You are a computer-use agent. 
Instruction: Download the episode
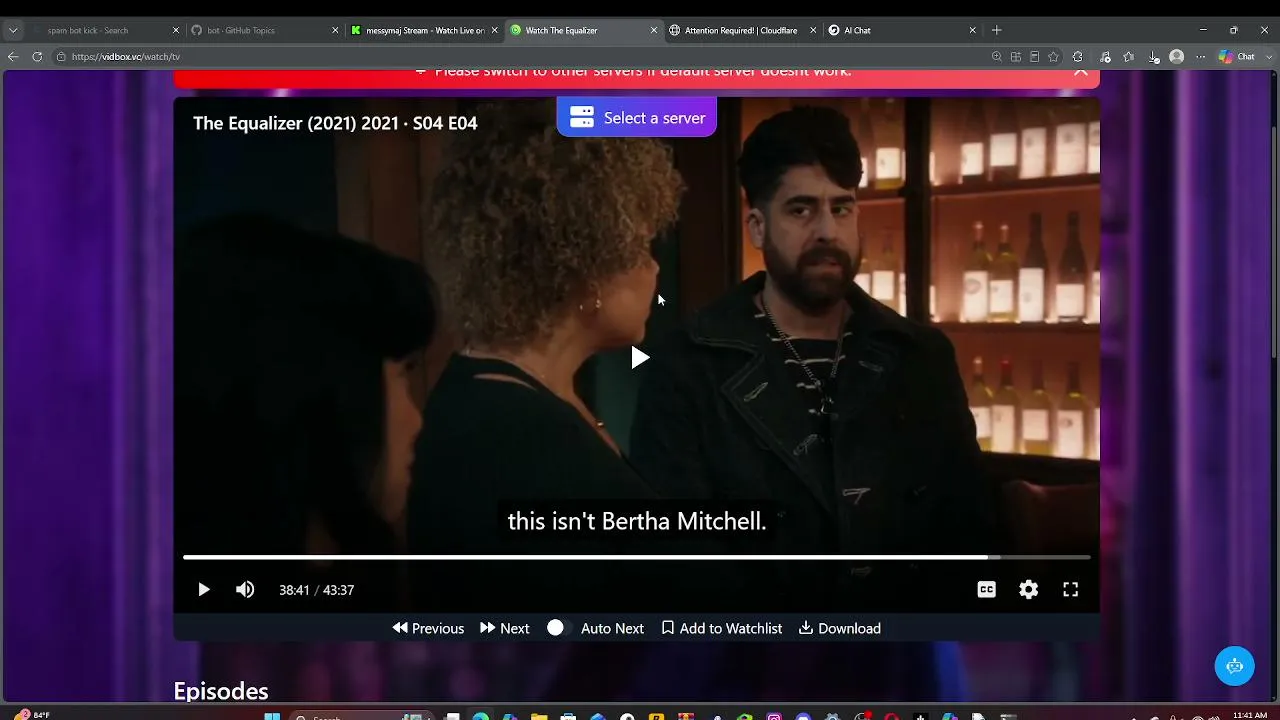pyautogui.click(x=840, y=628)
